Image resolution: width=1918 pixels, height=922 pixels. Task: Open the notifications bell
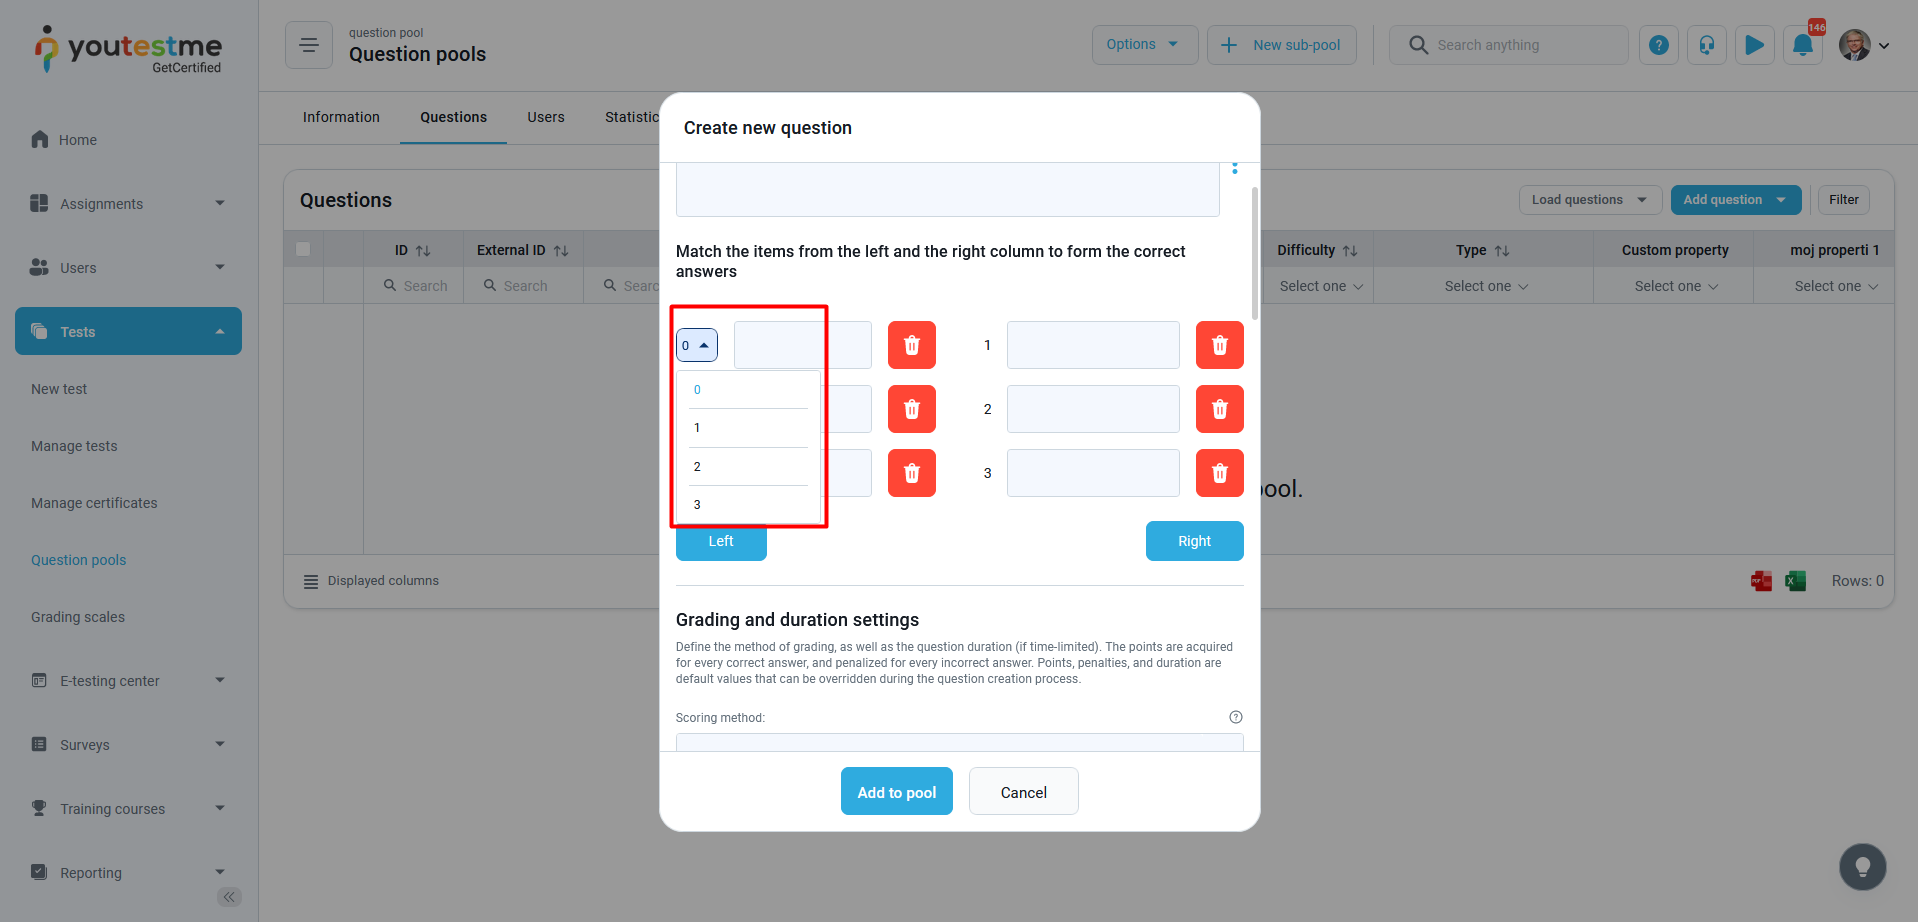click(1802, 45)
